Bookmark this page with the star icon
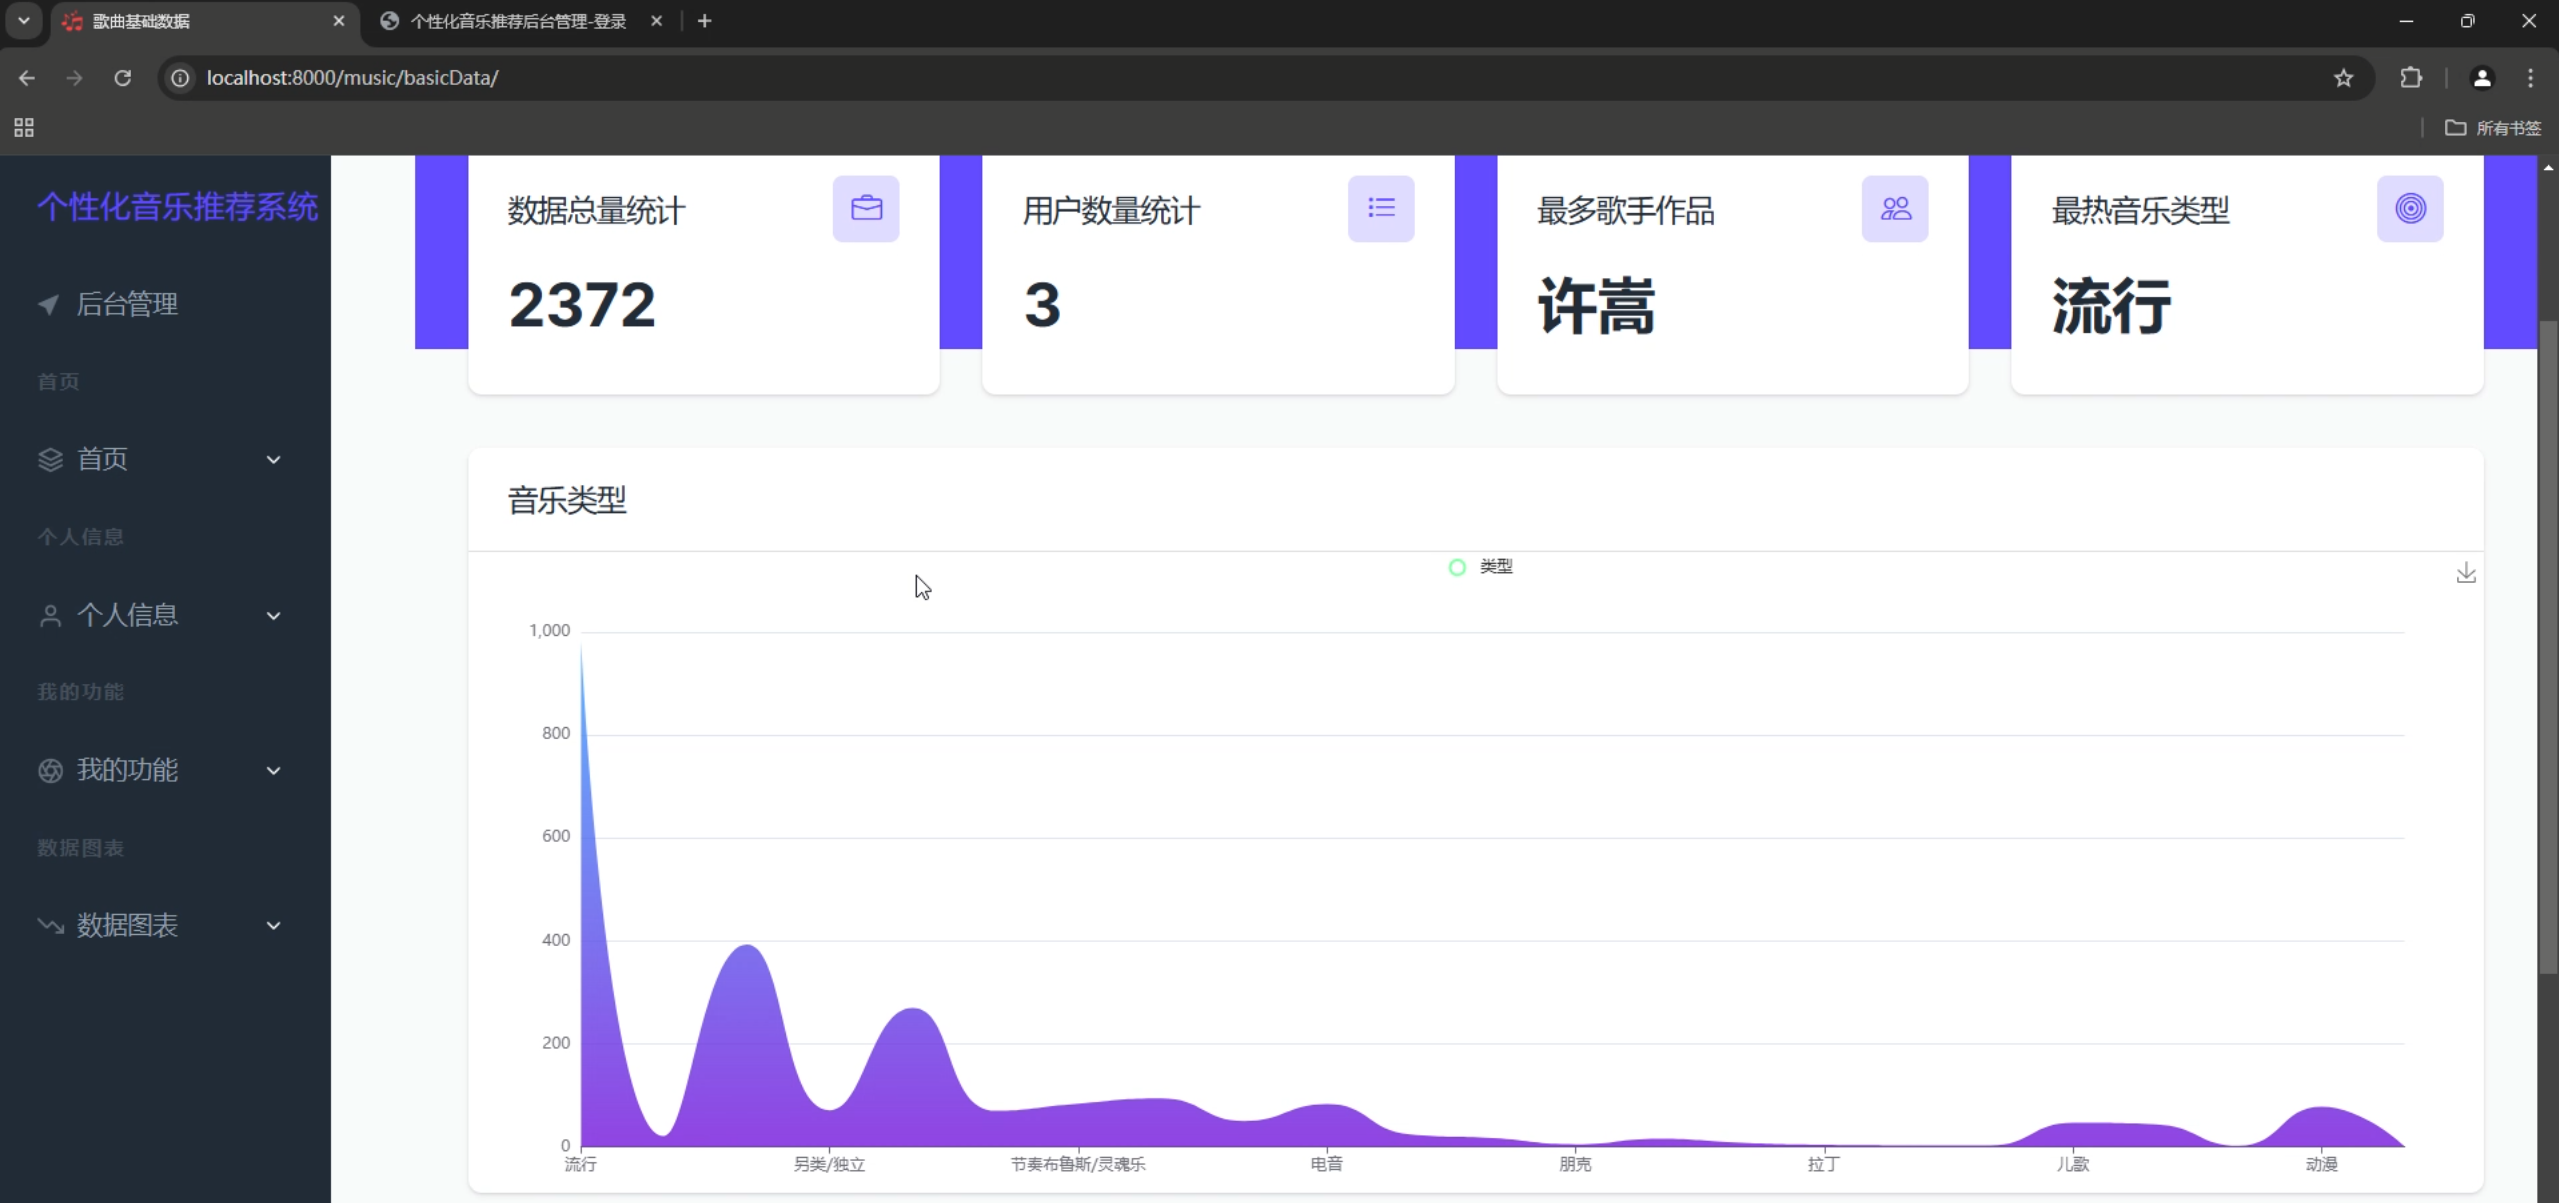2559x1203 pixels. [x=2343, y=78]
